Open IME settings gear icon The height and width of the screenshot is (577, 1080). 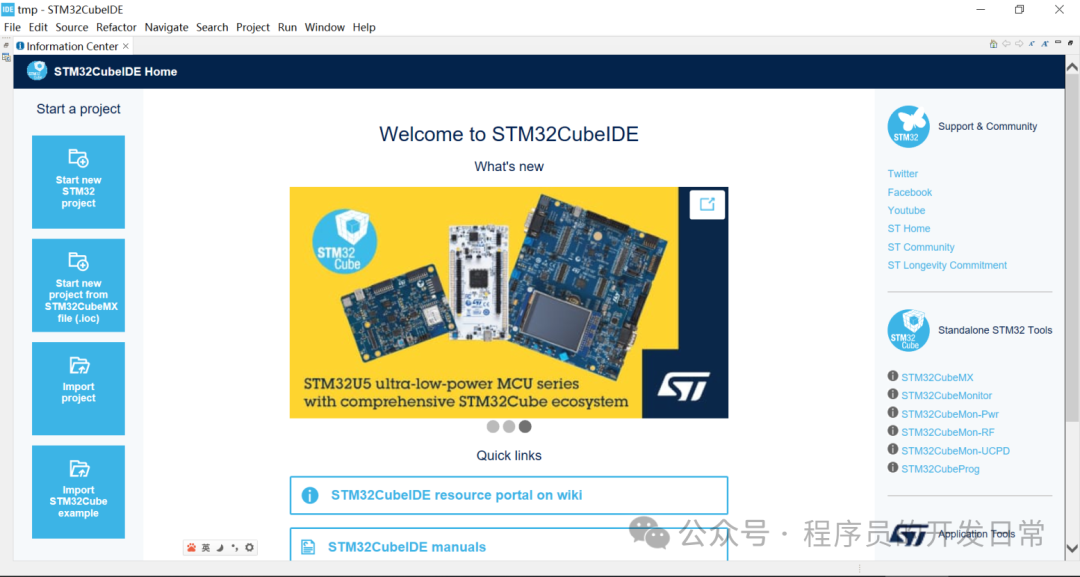pos(249,547)
